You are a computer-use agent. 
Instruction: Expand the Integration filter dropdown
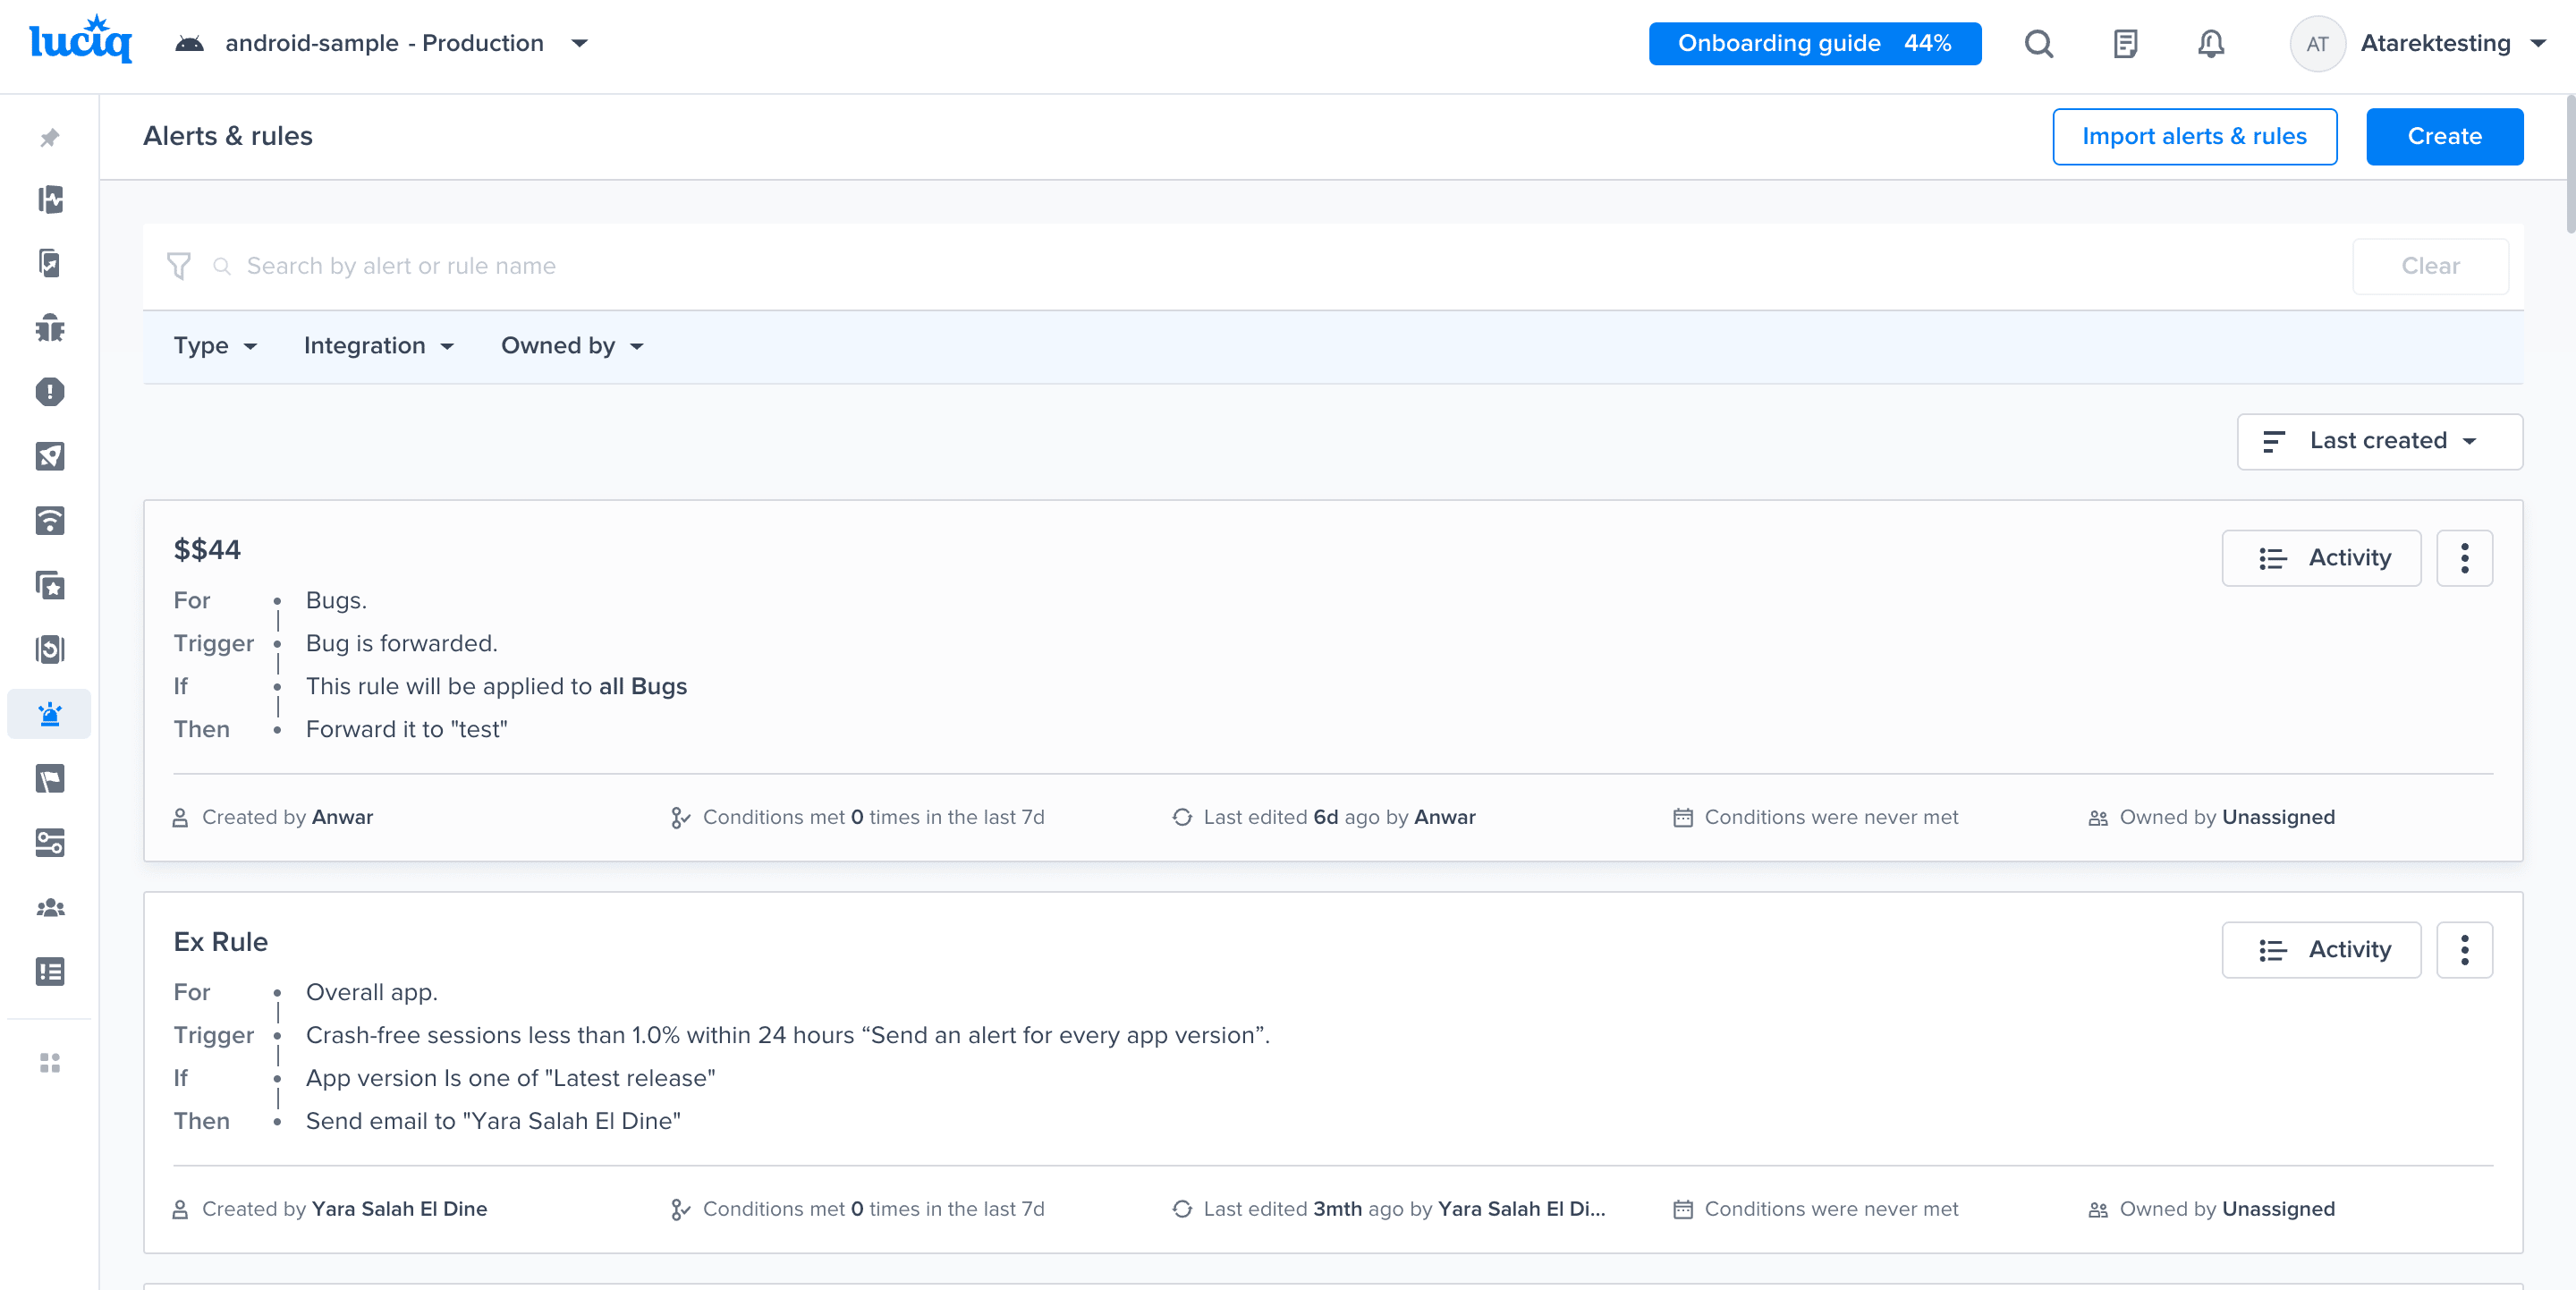[378, 346]
